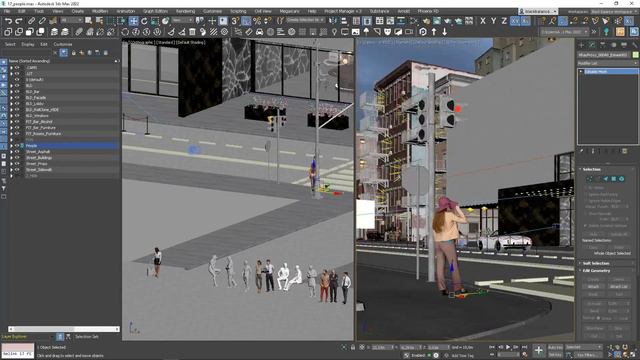Constrain to the Y axis
640x360 pixels.
click(x=493, y=21)
